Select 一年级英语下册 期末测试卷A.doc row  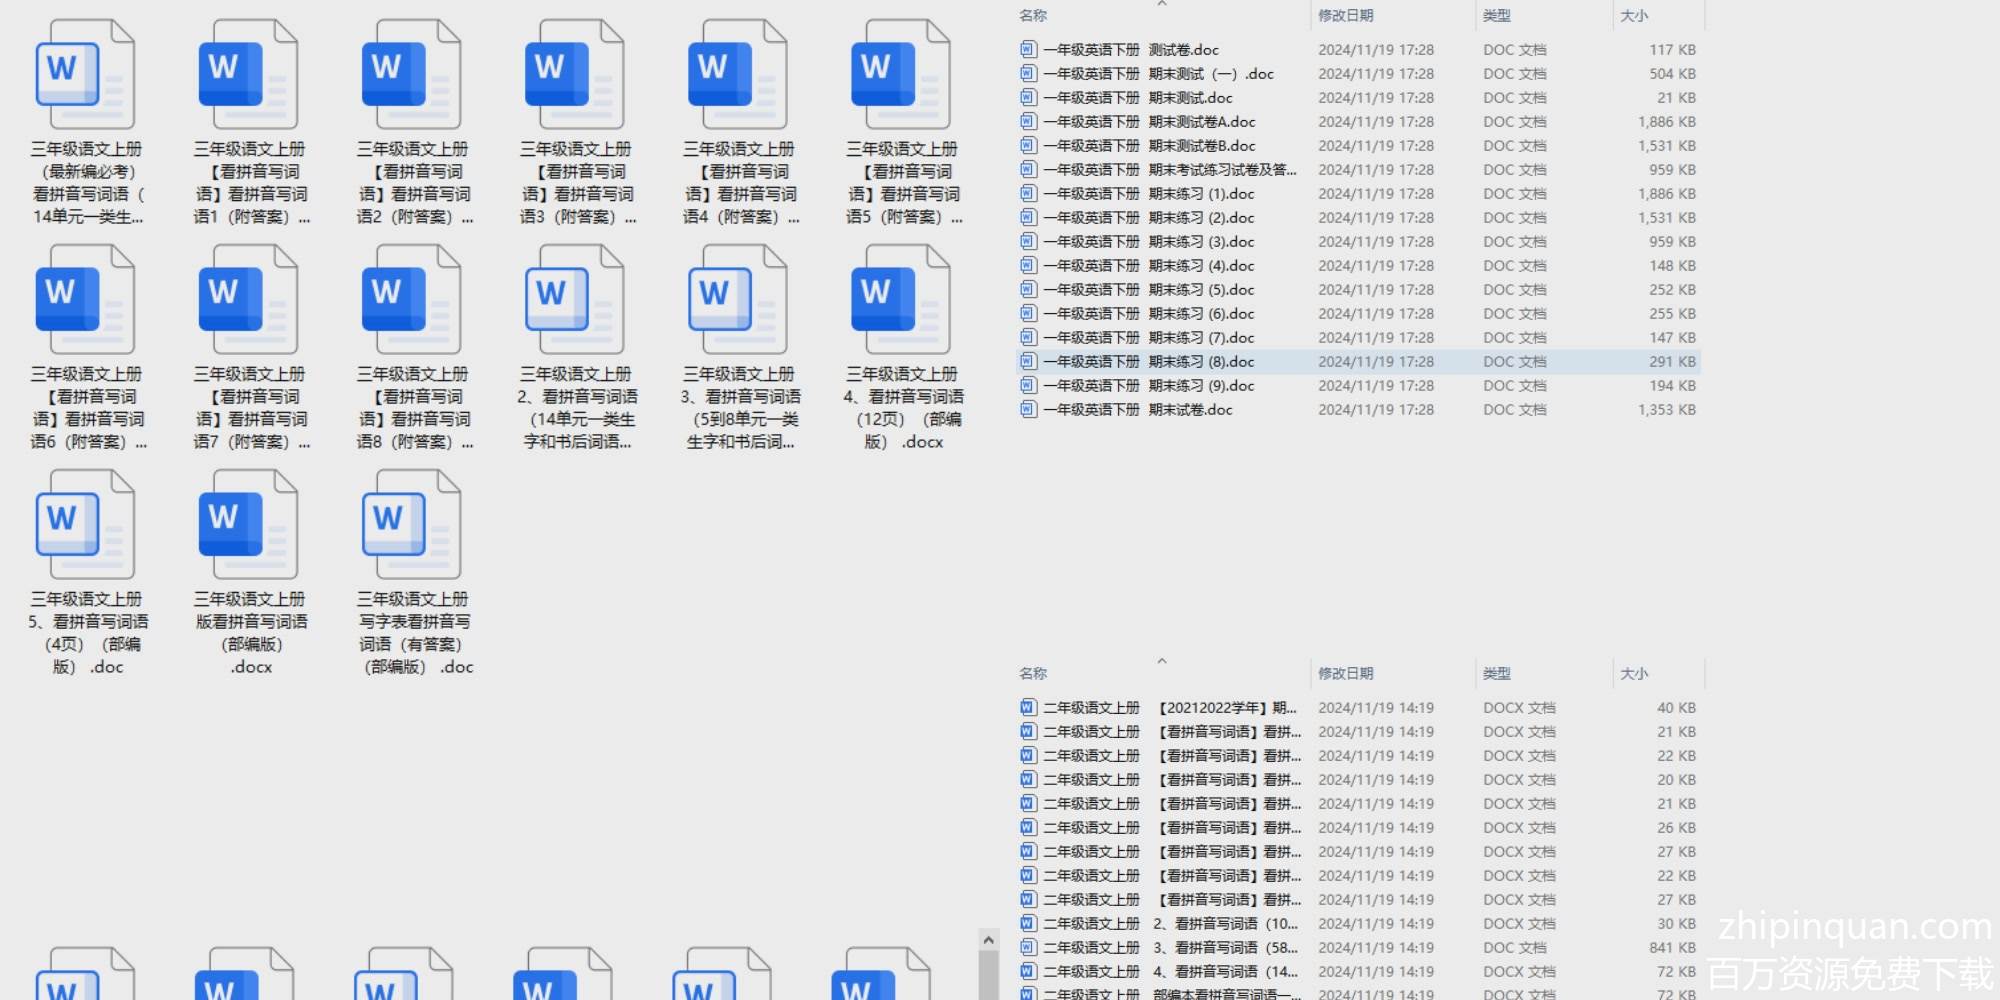1148,122
